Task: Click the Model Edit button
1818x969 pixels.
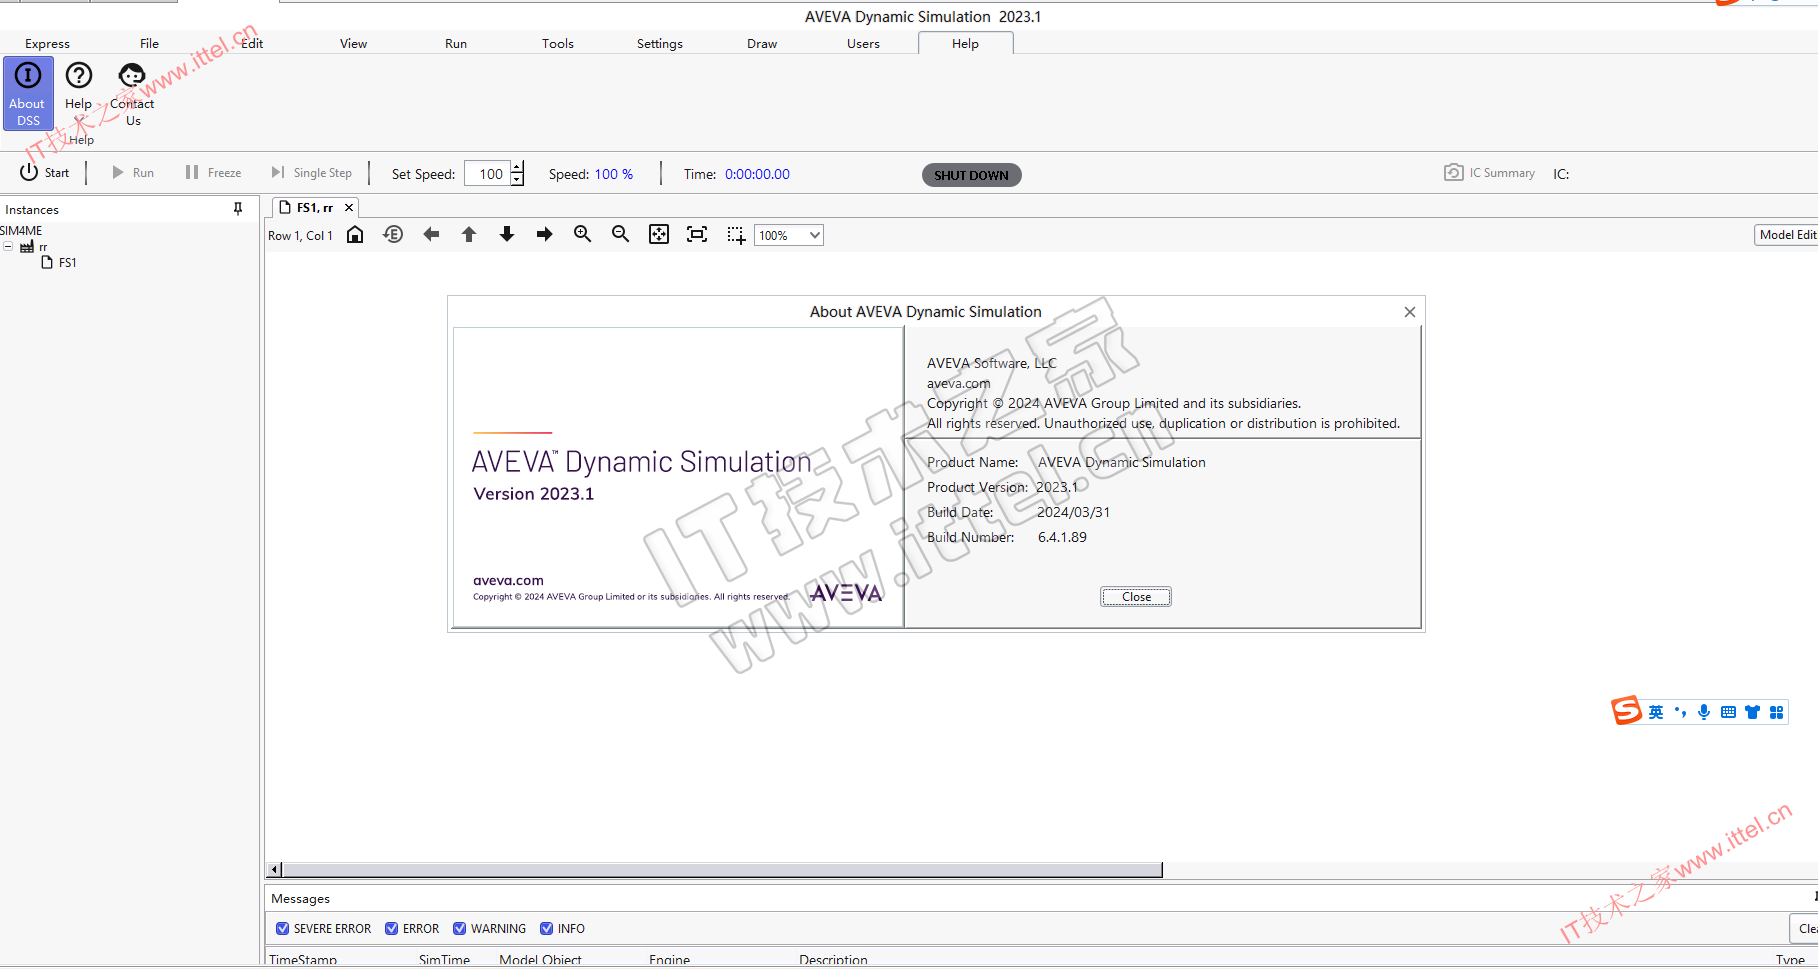Action: [x=1786, y=234]
